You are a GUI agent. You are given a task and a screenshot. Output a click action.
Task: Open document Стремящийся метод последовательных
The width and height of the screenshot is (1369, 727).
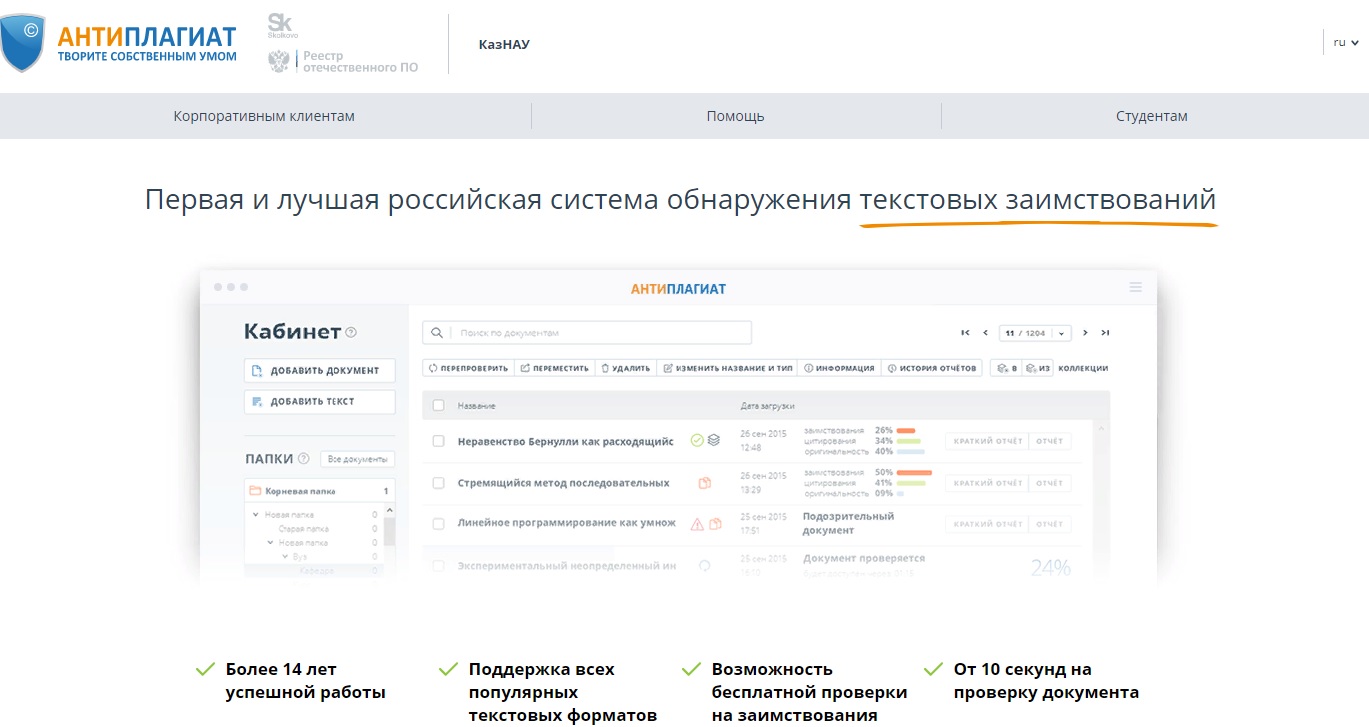[x=563, y=483]
